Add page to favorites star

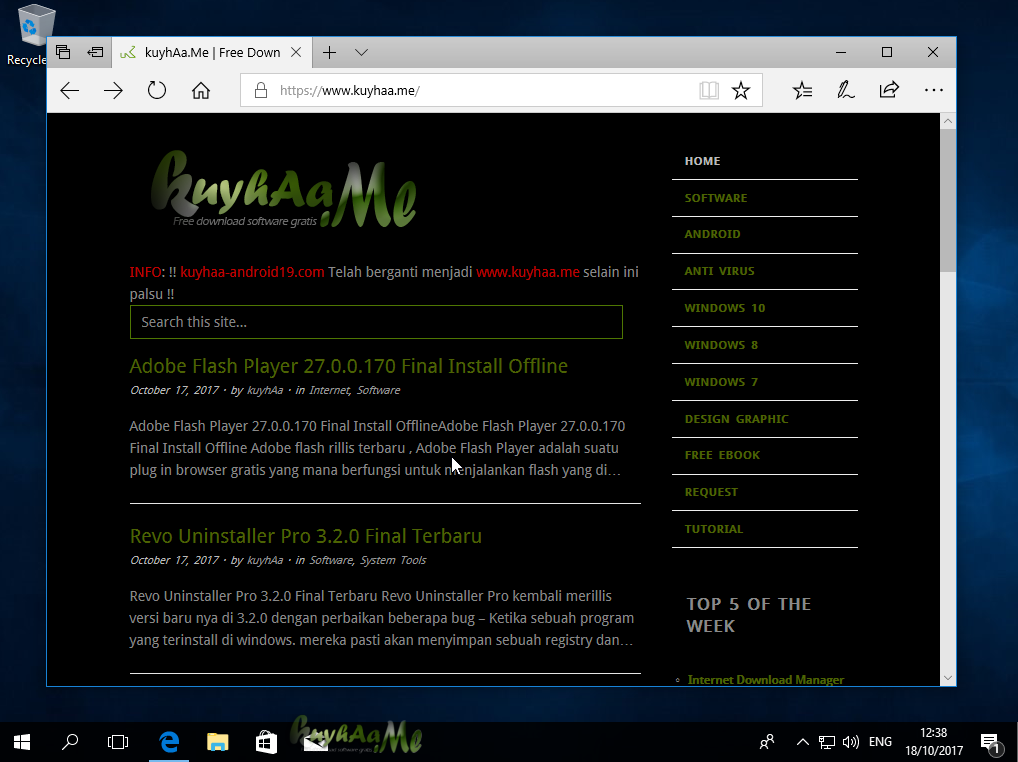pos(741,90)
